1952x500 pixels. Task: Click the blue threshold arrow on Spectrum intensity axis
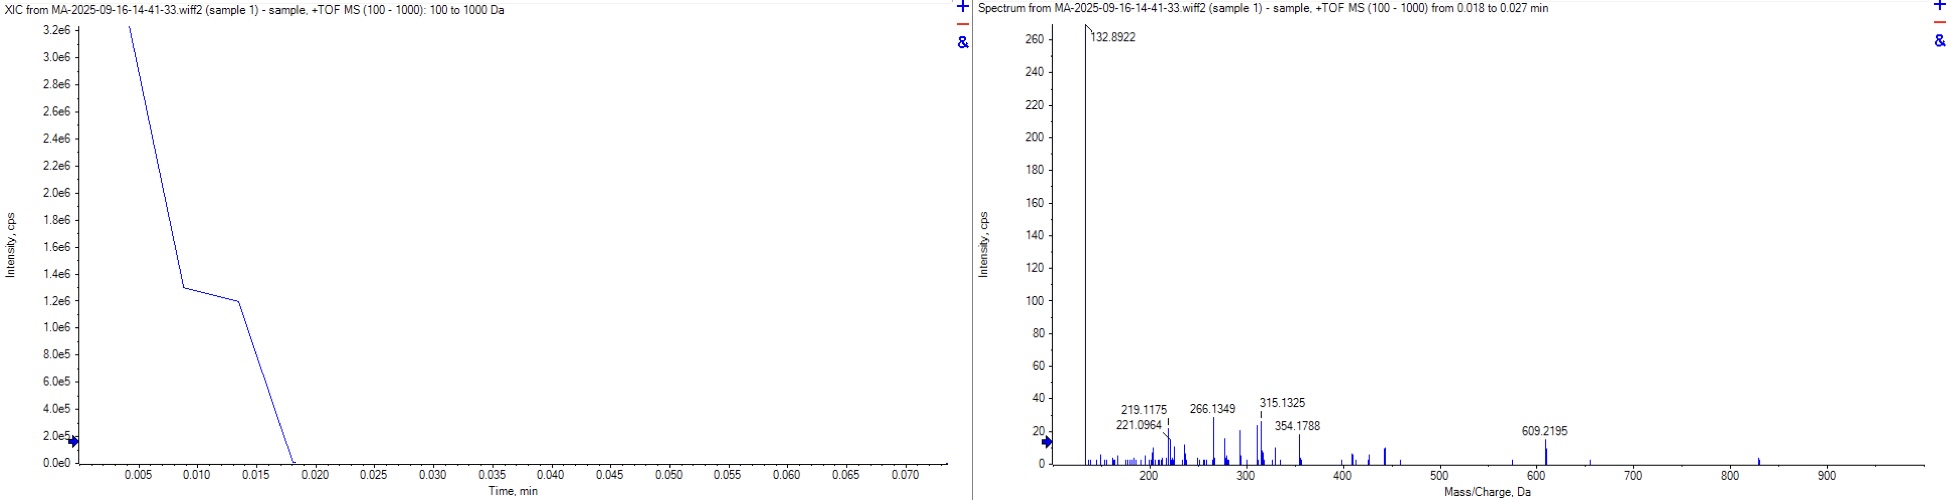pos(1047,441)
